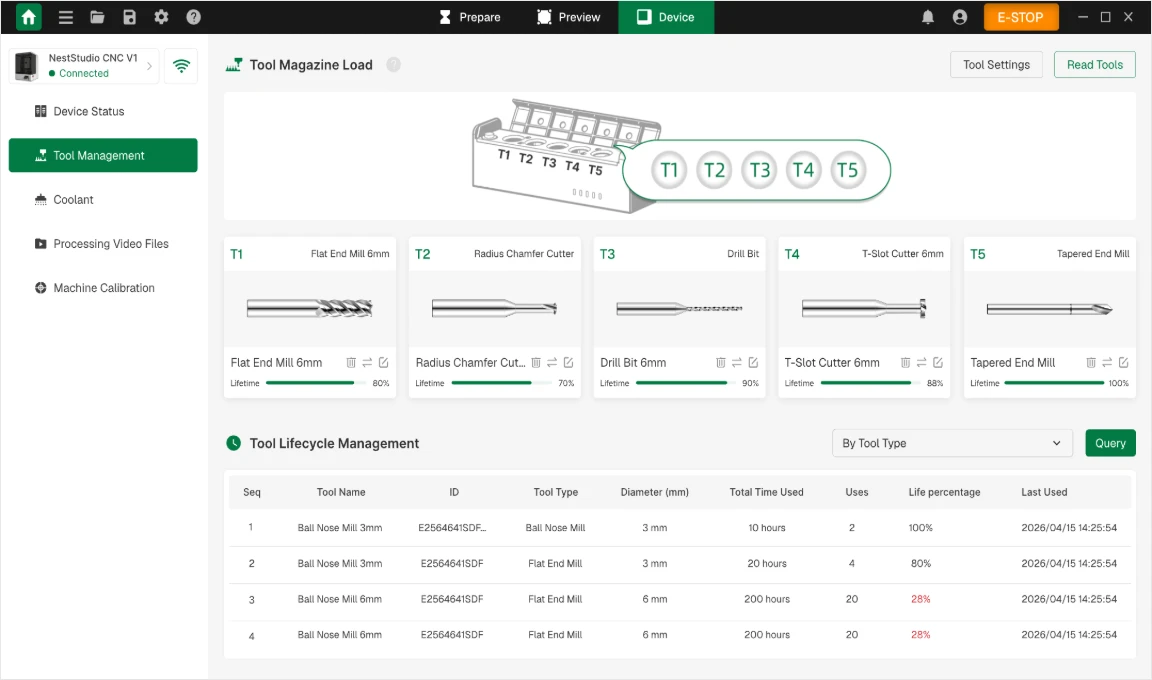The width and height of the screenshot is (1152, 680).
Task: Show help next to Tool Magazine Load
Action: point(394,65)
